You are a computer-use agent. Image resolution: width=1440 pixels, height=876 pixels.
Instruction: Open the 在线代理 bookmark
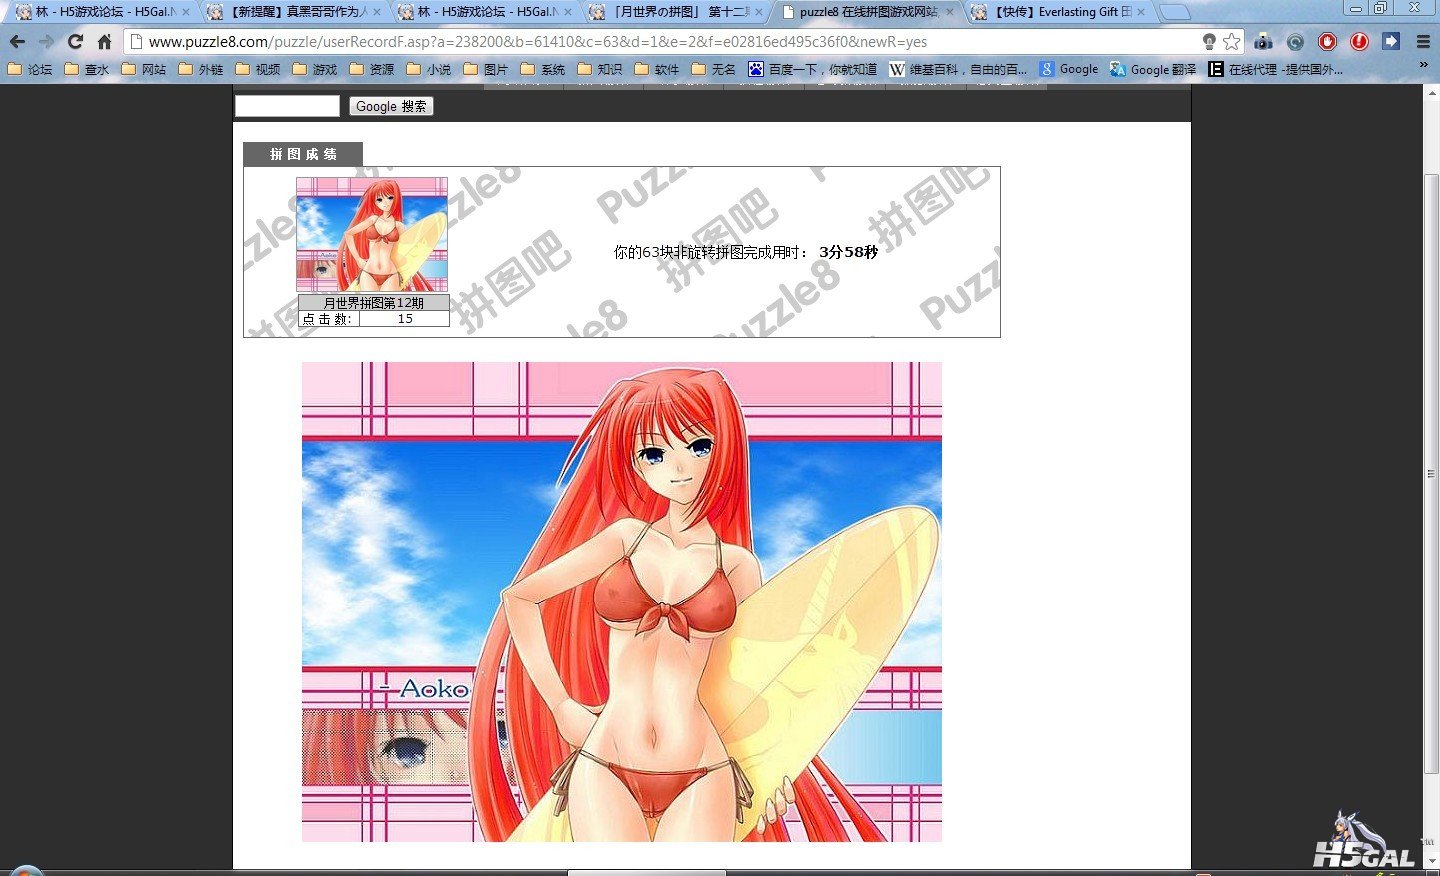coord(1276,69)
